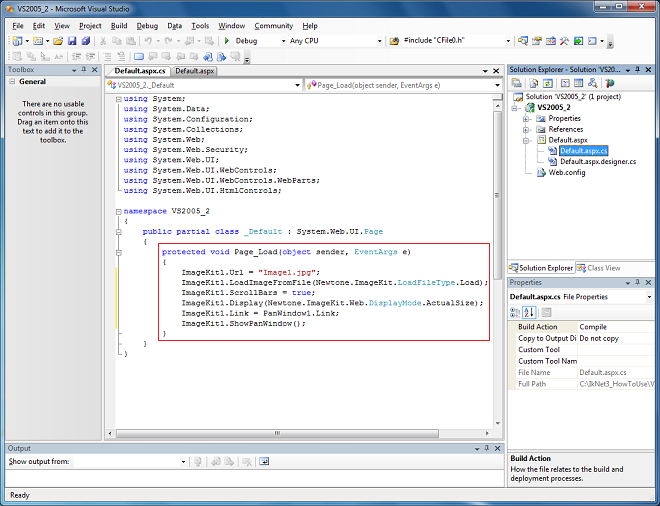
Task: Open the Page_Load member dropdown
Action: [498, 85]
